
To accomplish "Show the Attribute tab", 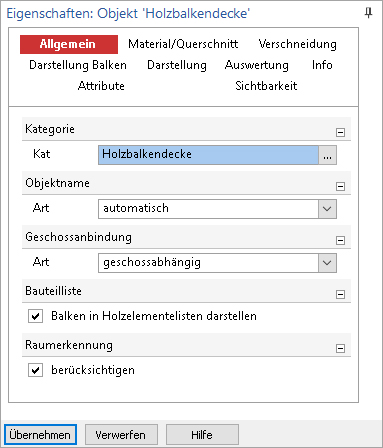I will click(x=101, y=86).
